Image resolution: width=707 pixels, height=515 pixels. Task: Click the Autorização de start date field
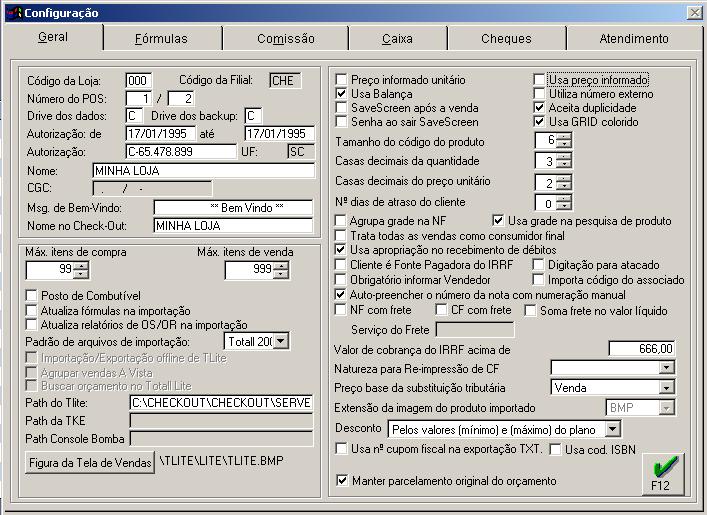tap(161, 133)
